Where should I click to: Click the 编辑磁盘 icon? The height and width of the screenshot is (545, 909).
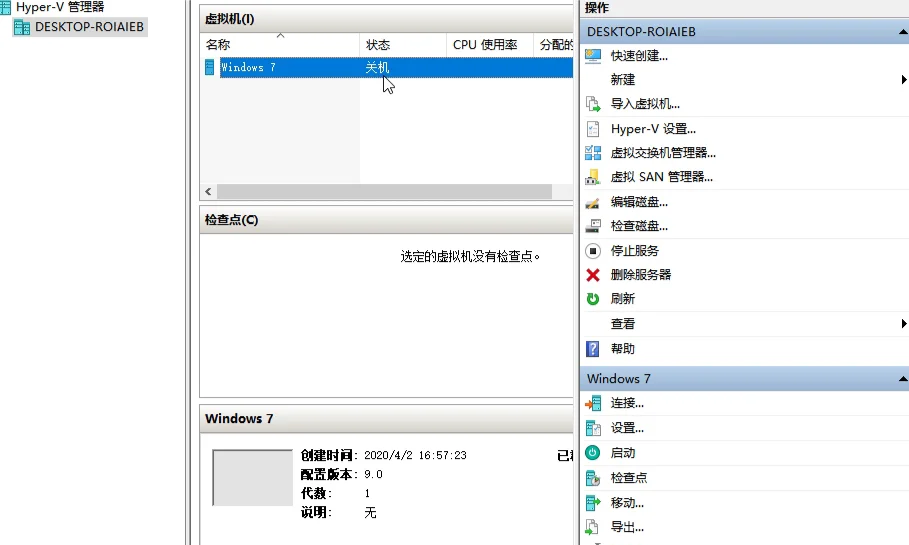tap(592, 202)
